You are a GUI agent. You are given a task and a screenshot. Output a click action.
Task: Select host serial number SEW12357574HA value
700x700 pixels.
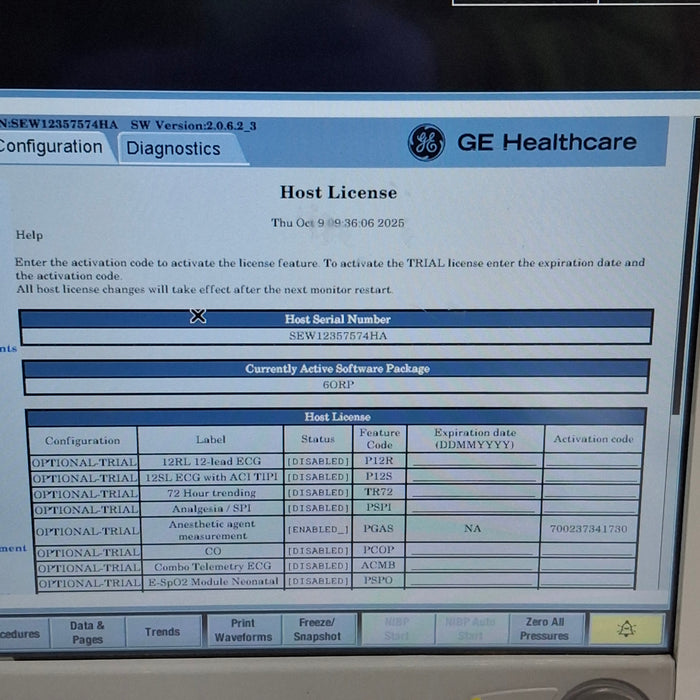coord(338,336)
